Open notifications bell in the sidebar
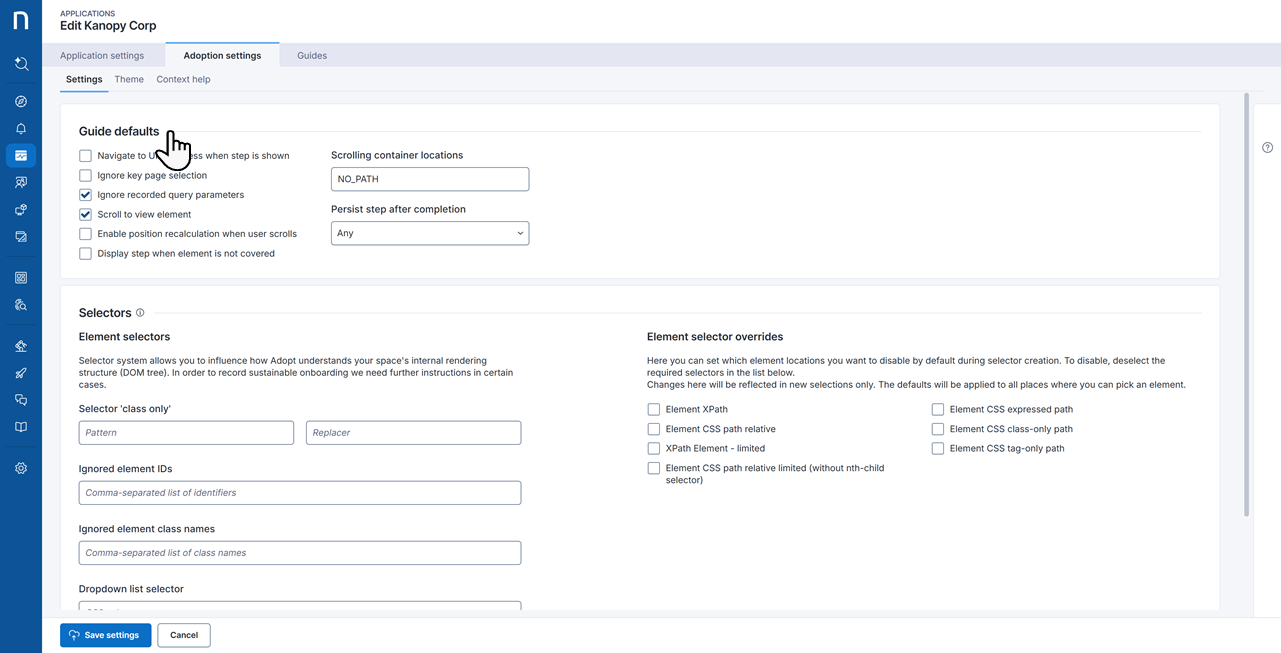 click(21, 129)
